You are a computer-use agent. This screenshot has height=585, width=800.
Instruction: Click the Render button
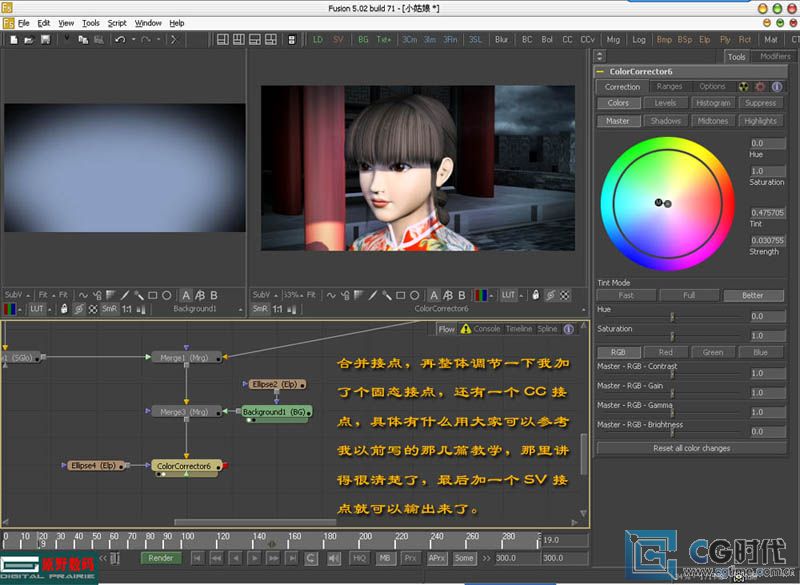click(x=161, y=558)
